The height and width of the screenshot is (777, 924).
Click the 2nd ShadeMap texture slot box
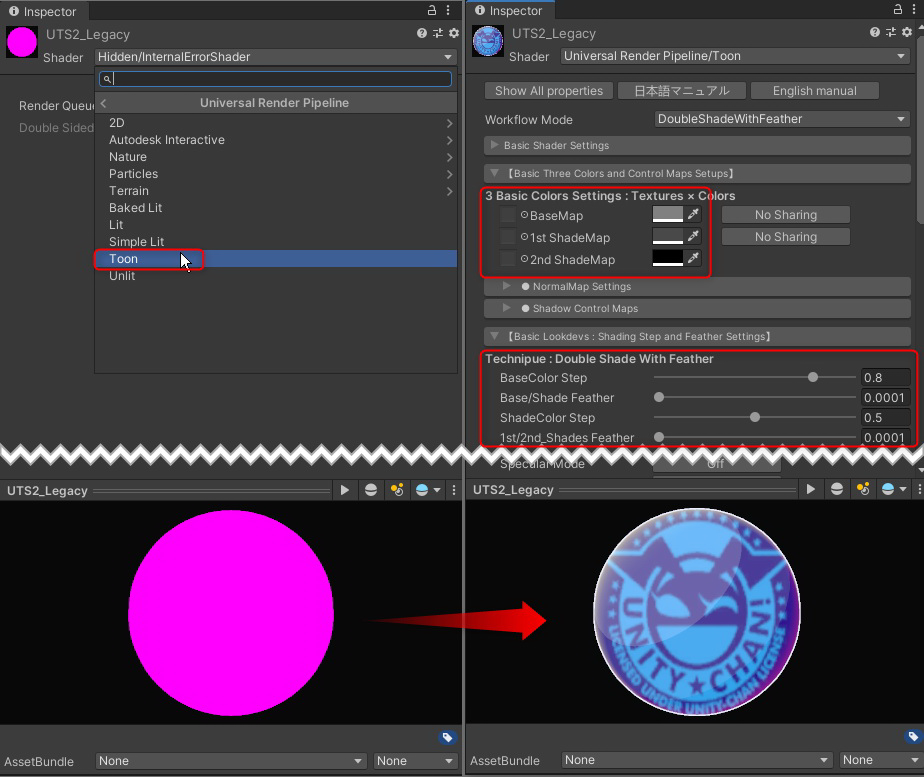tap(508, 260)
